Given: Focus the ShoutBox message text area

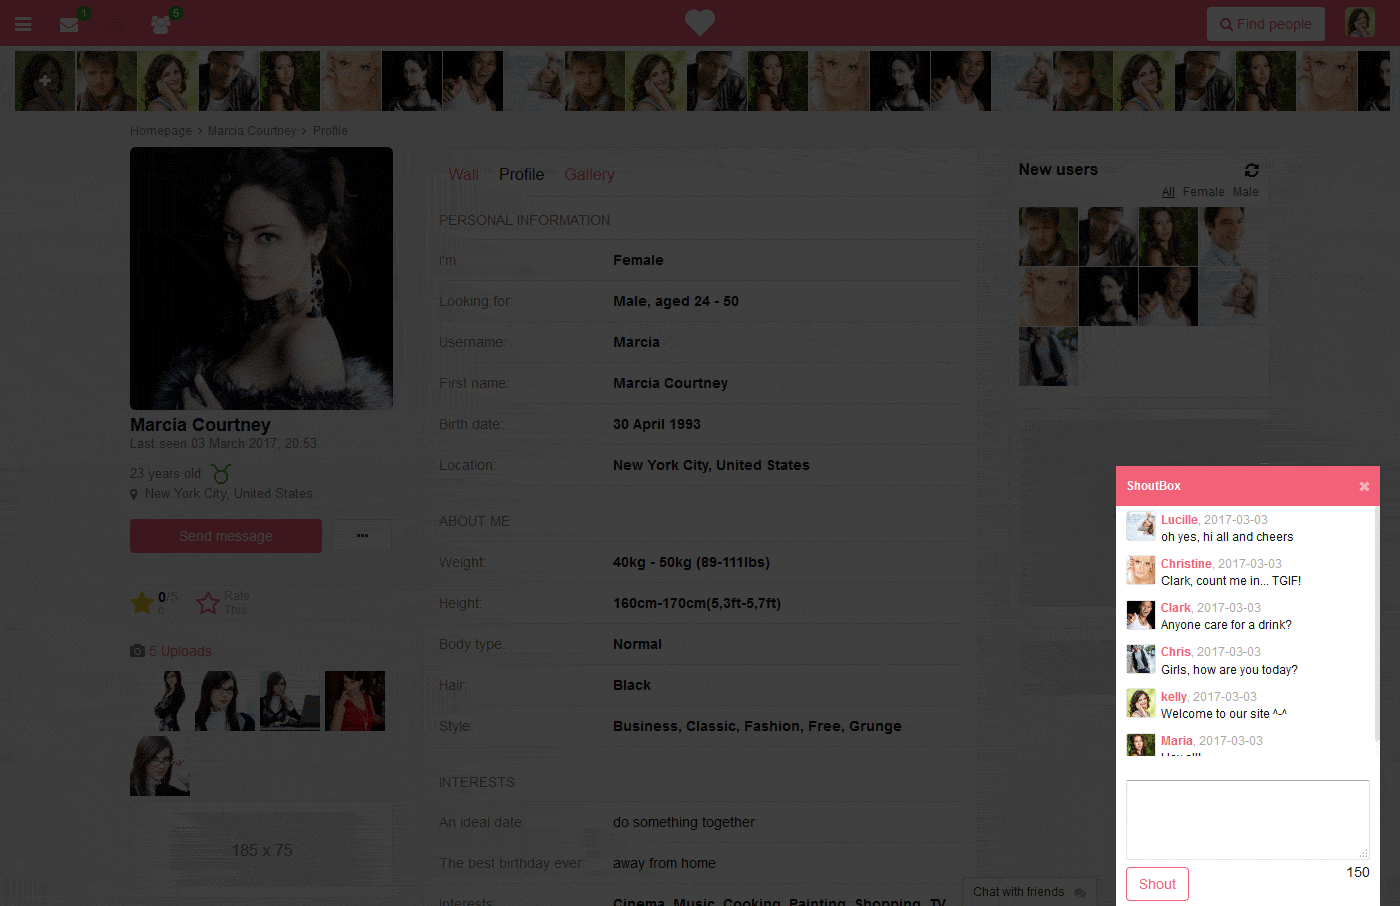Looking at the screenshot, I should click(x=1248, y=820).
